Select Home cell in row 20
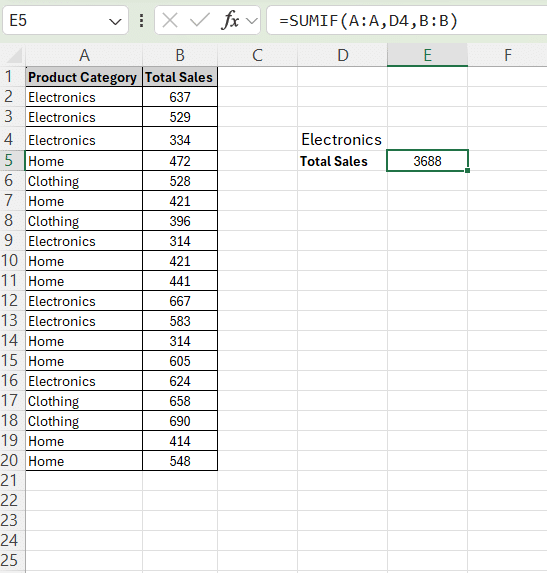Screen dimensions: 547x573 [x=84, y=461]
